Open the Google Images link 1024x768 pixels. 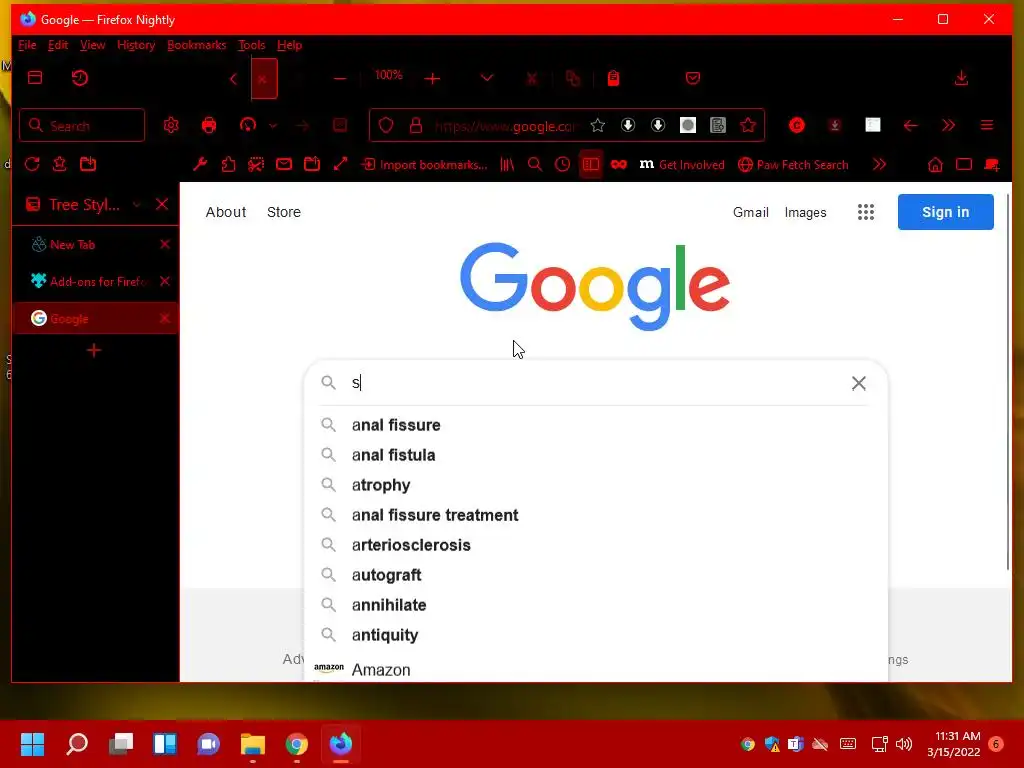click(x=805, y=212)
